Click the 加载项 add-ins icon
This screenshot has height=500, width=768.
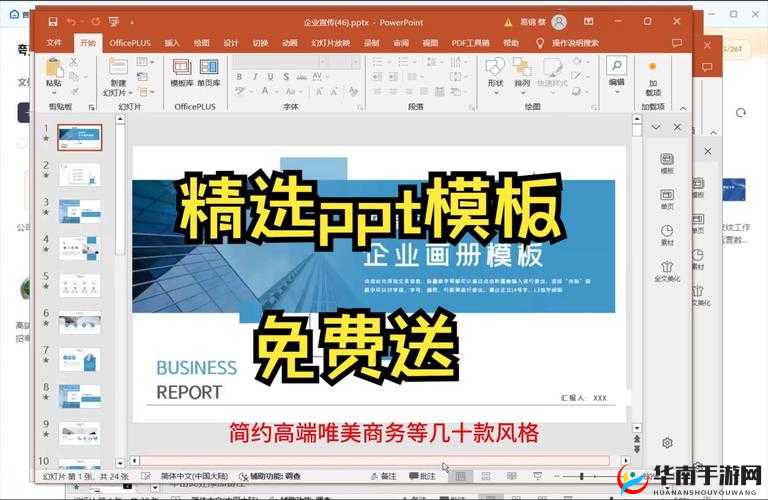pyautogui.click(x=652, y=66)
